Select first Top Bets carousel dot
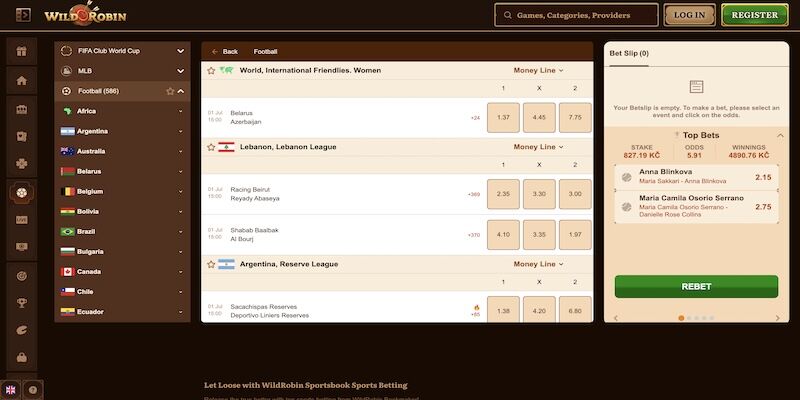 (x=681, y=318)
